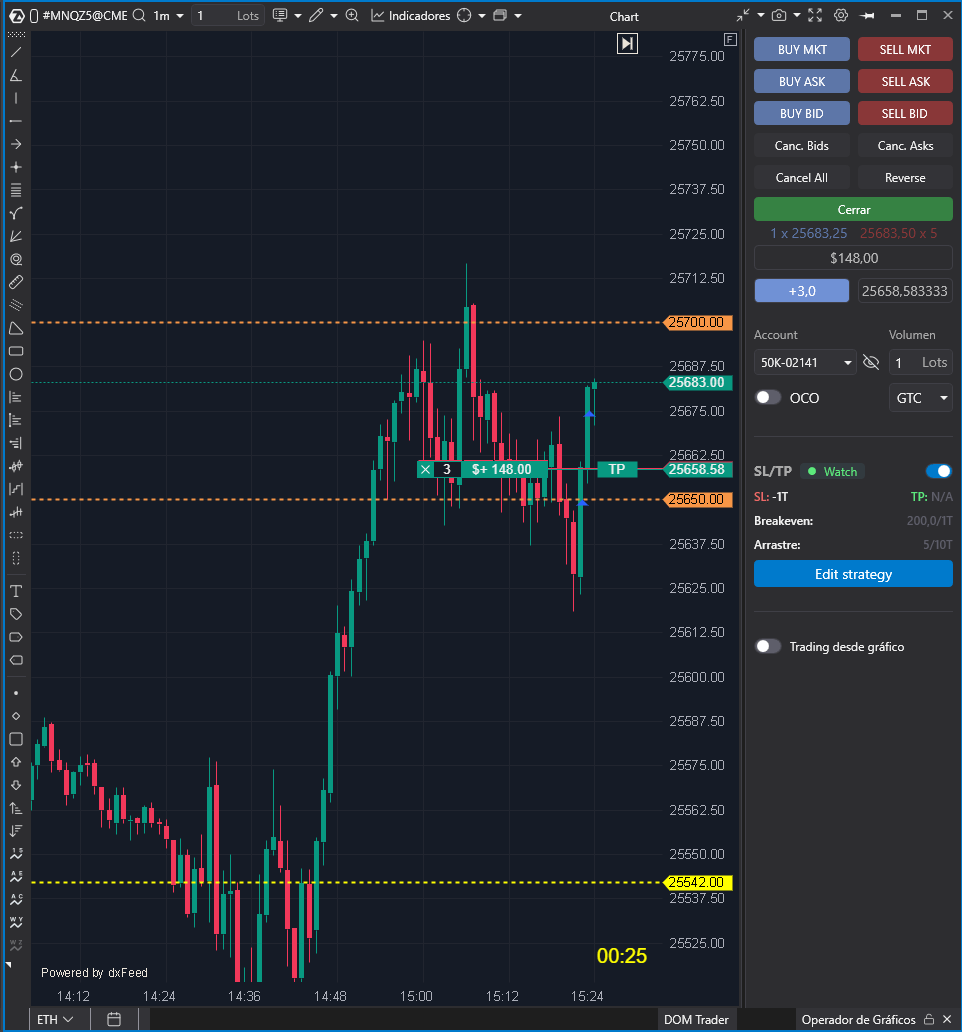The width and height of the screenshot is (962, 1032).
Task: Open the ETH session dropdown
Action: point(55,1019)
